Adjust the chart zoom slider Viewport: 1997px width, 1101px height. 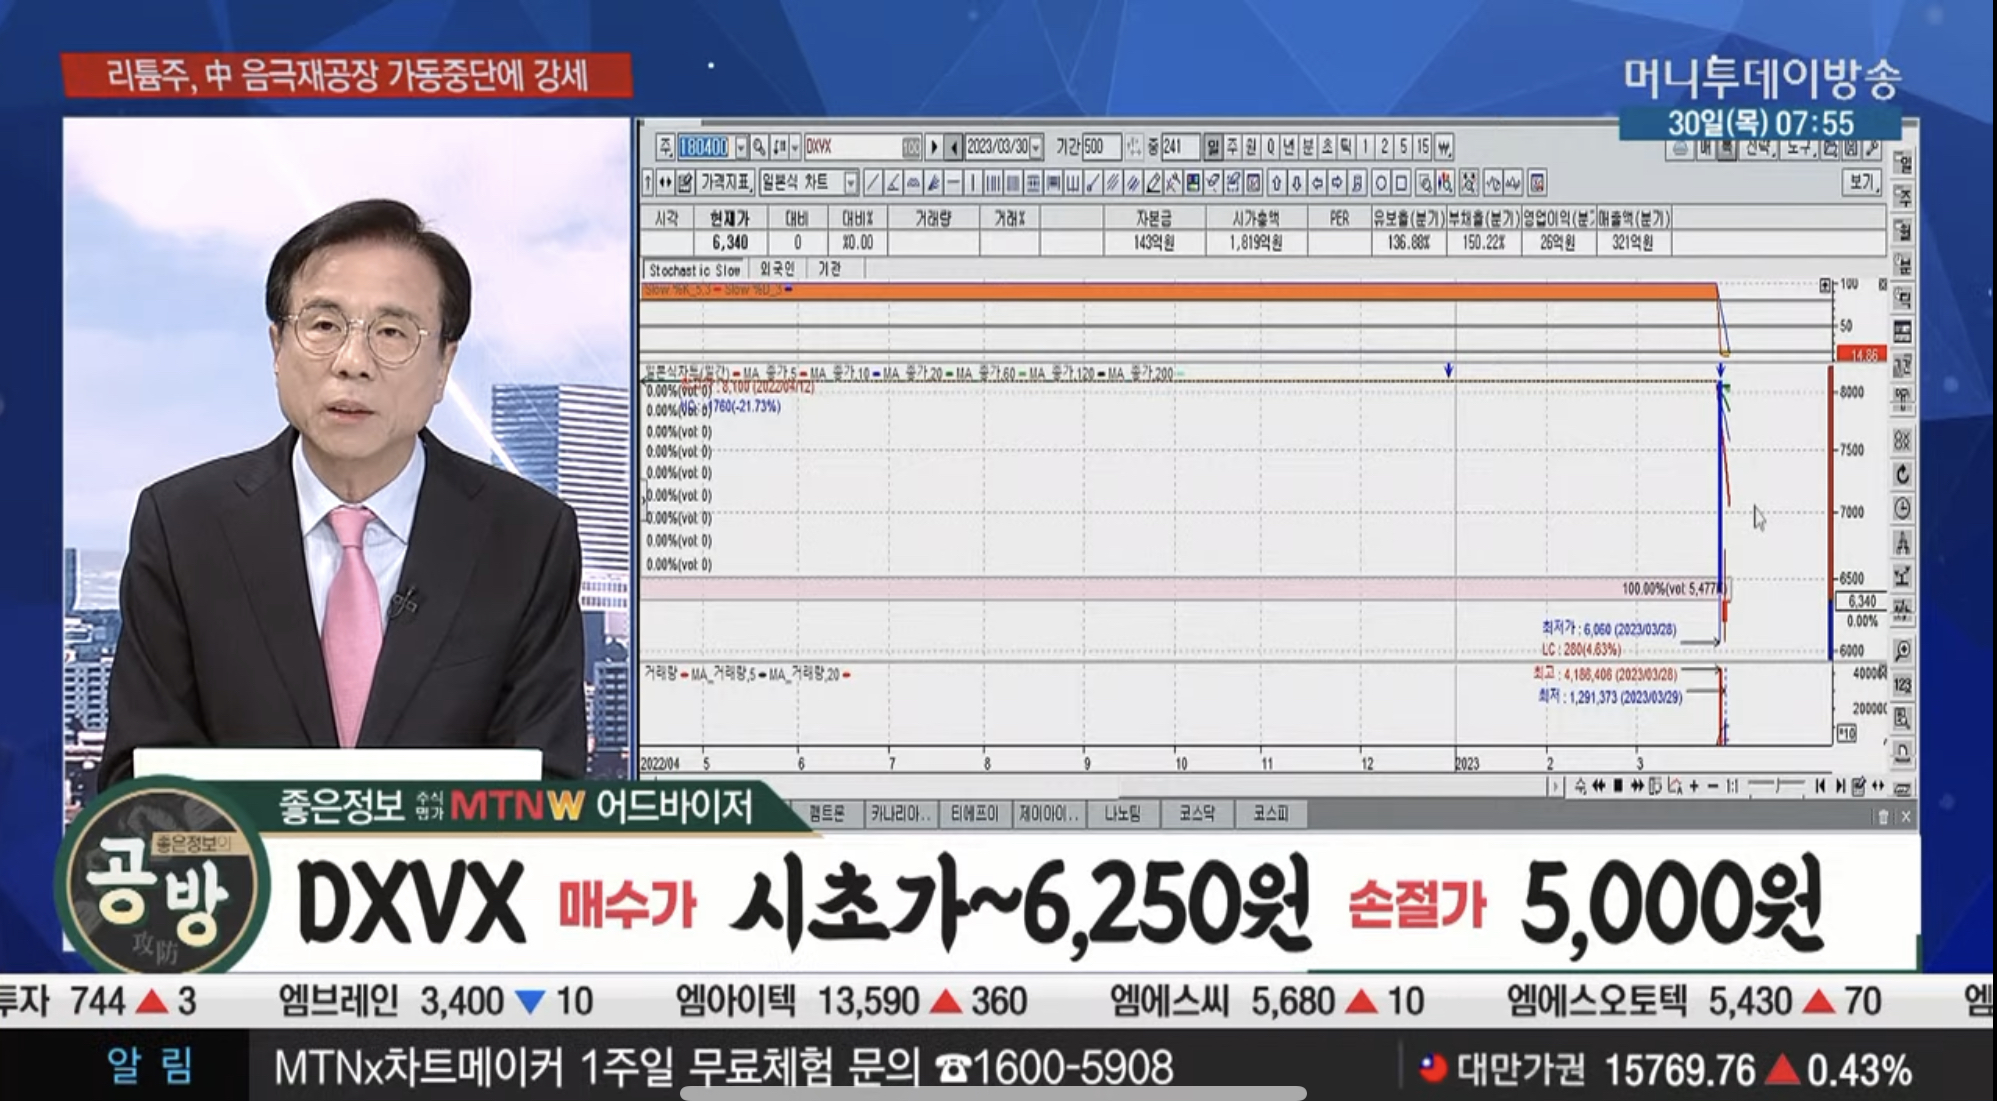point(1776,786)
